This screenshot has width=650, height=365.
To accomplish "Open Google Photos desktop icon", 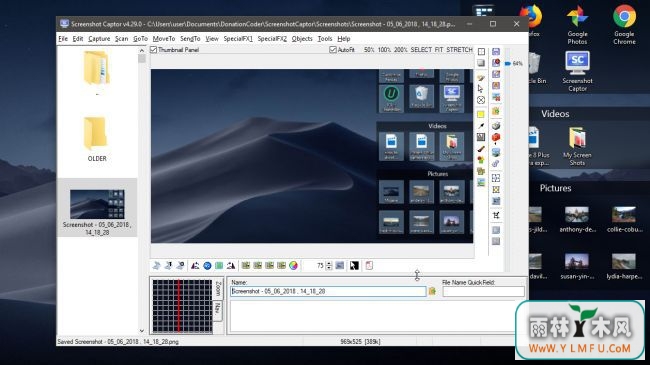I will pos(577,24).
